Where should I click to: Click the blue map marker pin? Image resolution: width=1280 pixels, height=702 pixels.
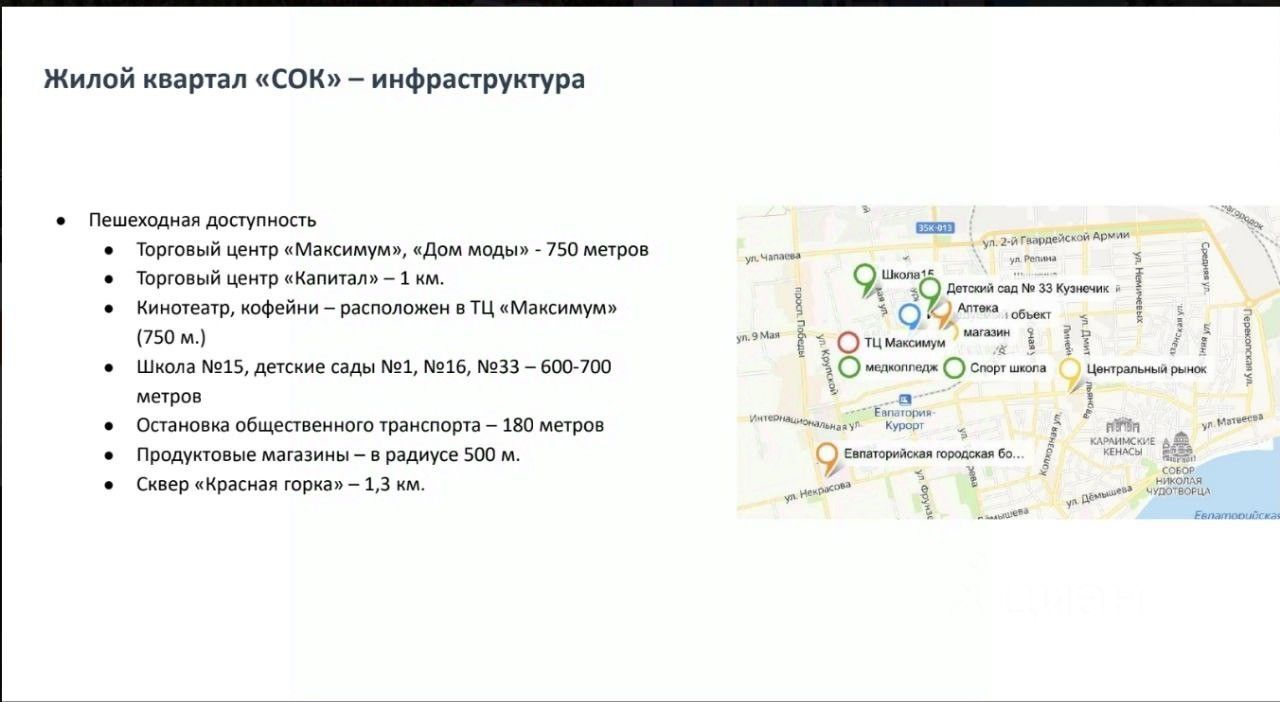click(x=910, y=316)
